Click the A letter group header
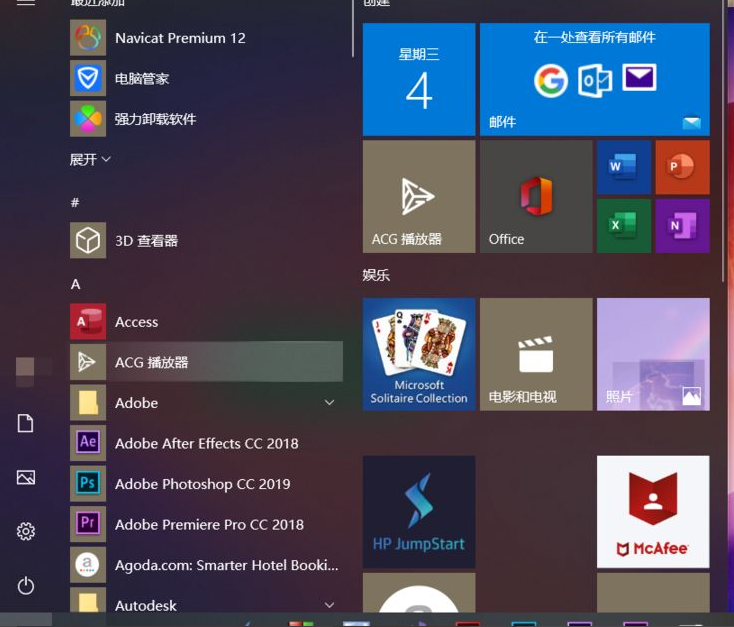The image size is (734, 627). (75, 284)
